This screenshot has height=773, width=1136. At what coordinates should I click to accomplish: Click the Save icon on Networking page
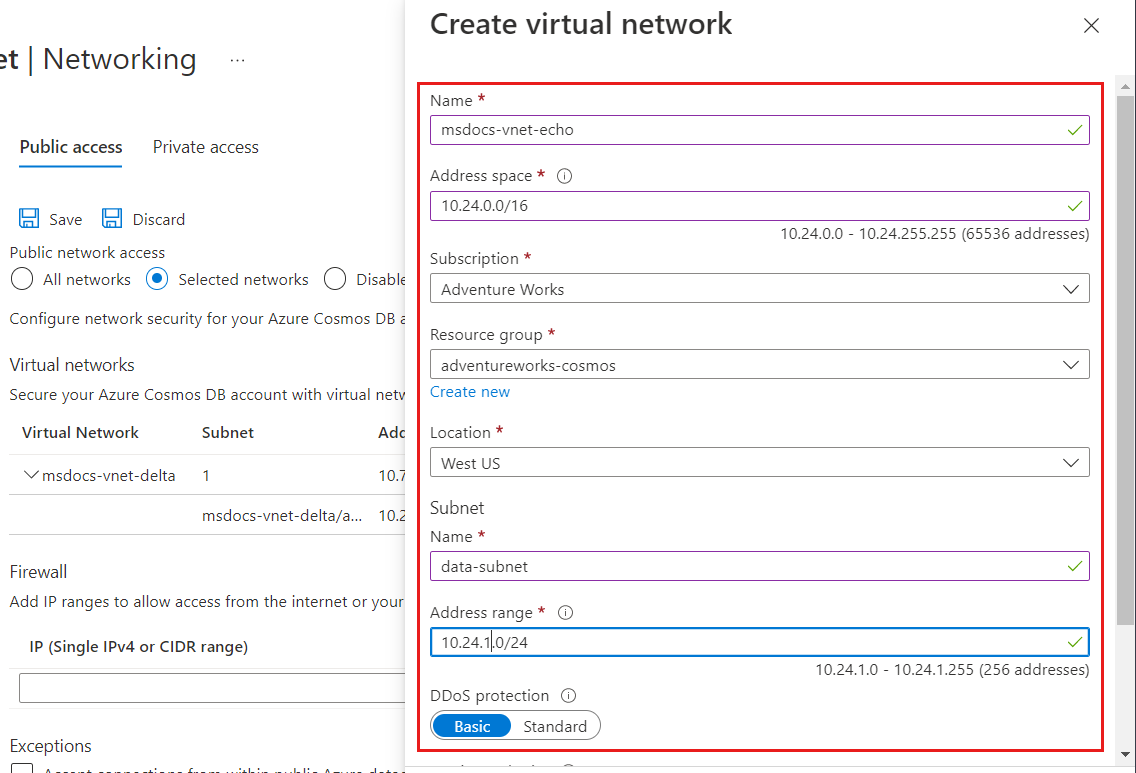29,218
